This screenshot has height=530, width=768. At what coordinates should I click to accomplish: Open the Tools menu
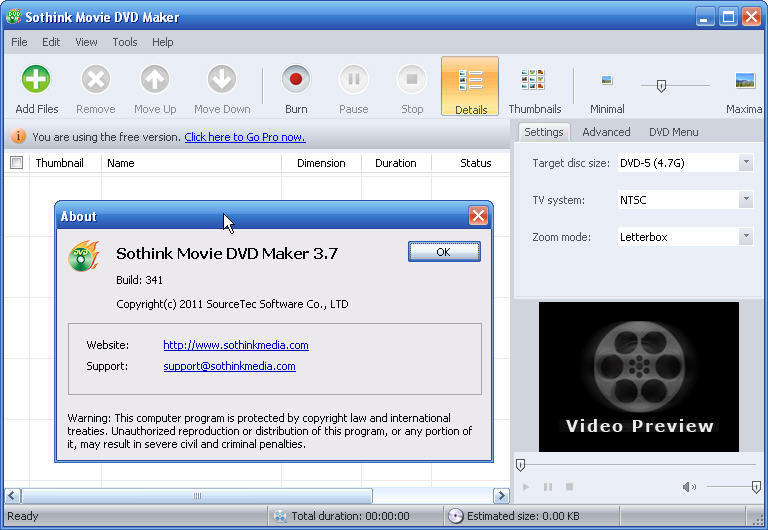pos(125,42)
